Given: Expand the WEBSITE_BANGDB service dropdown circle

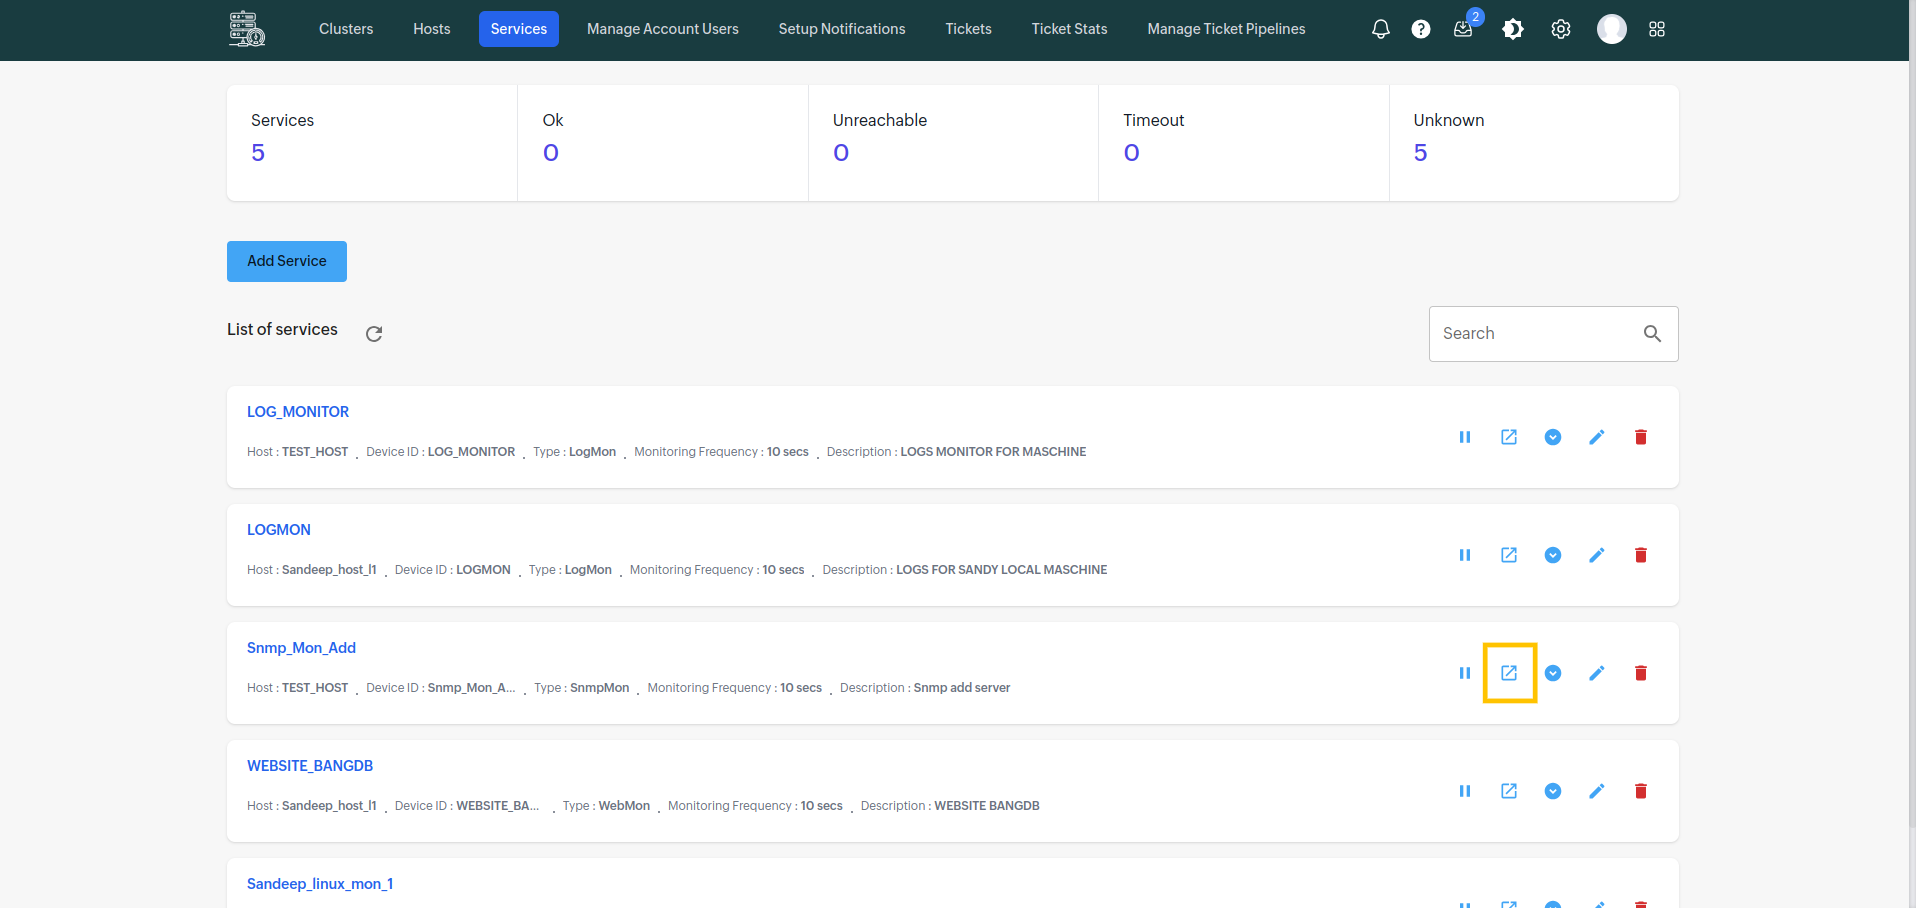Looking at the screenshot, I should [1553, 791].
